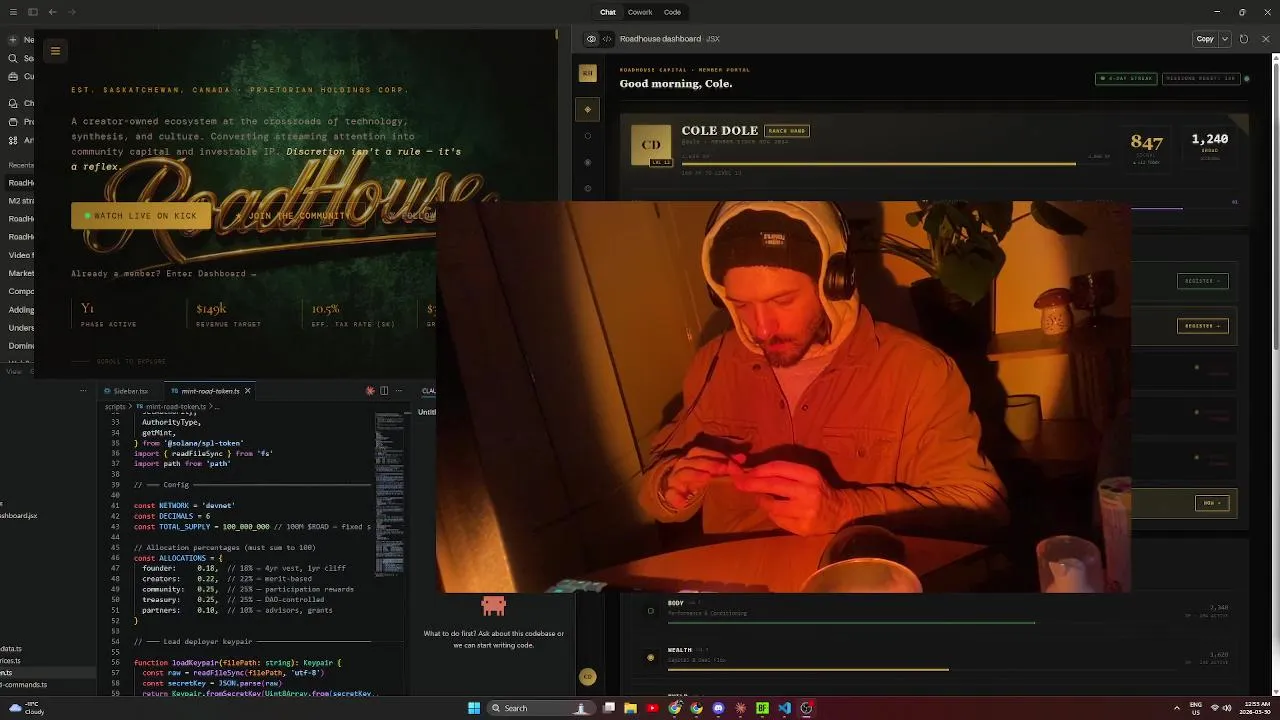Click the CD avatar circle near the chat input
The height and width of the screenshot is (720, 1280).
588,677
